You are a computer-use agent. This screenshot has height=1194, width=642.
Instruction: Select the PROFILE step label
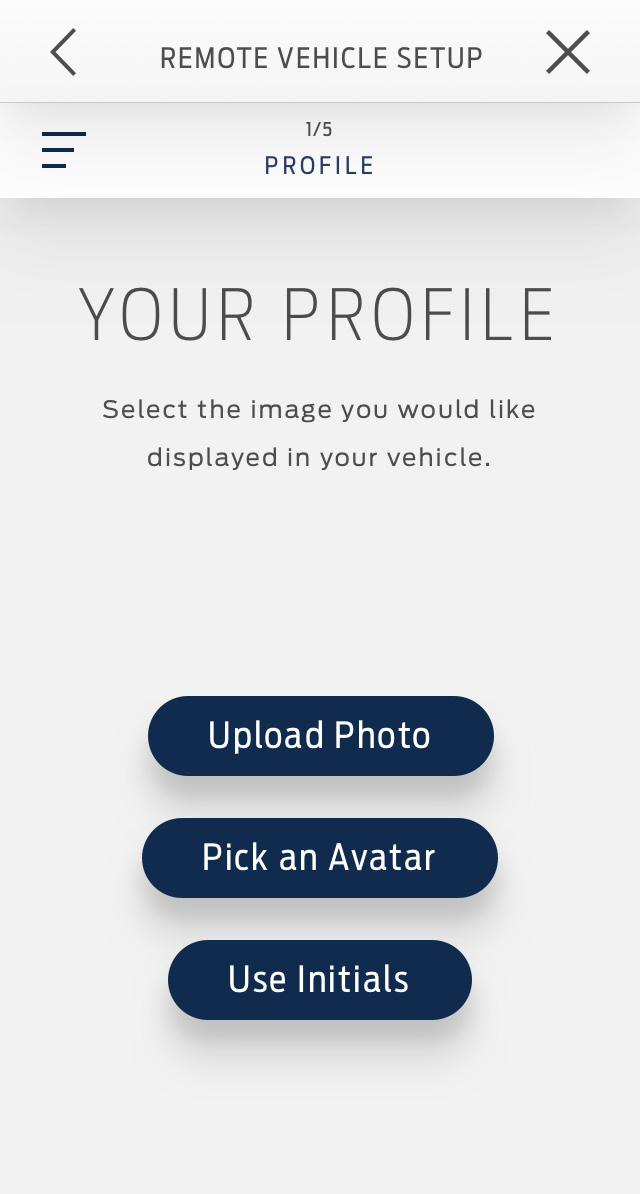click(320, 165)
